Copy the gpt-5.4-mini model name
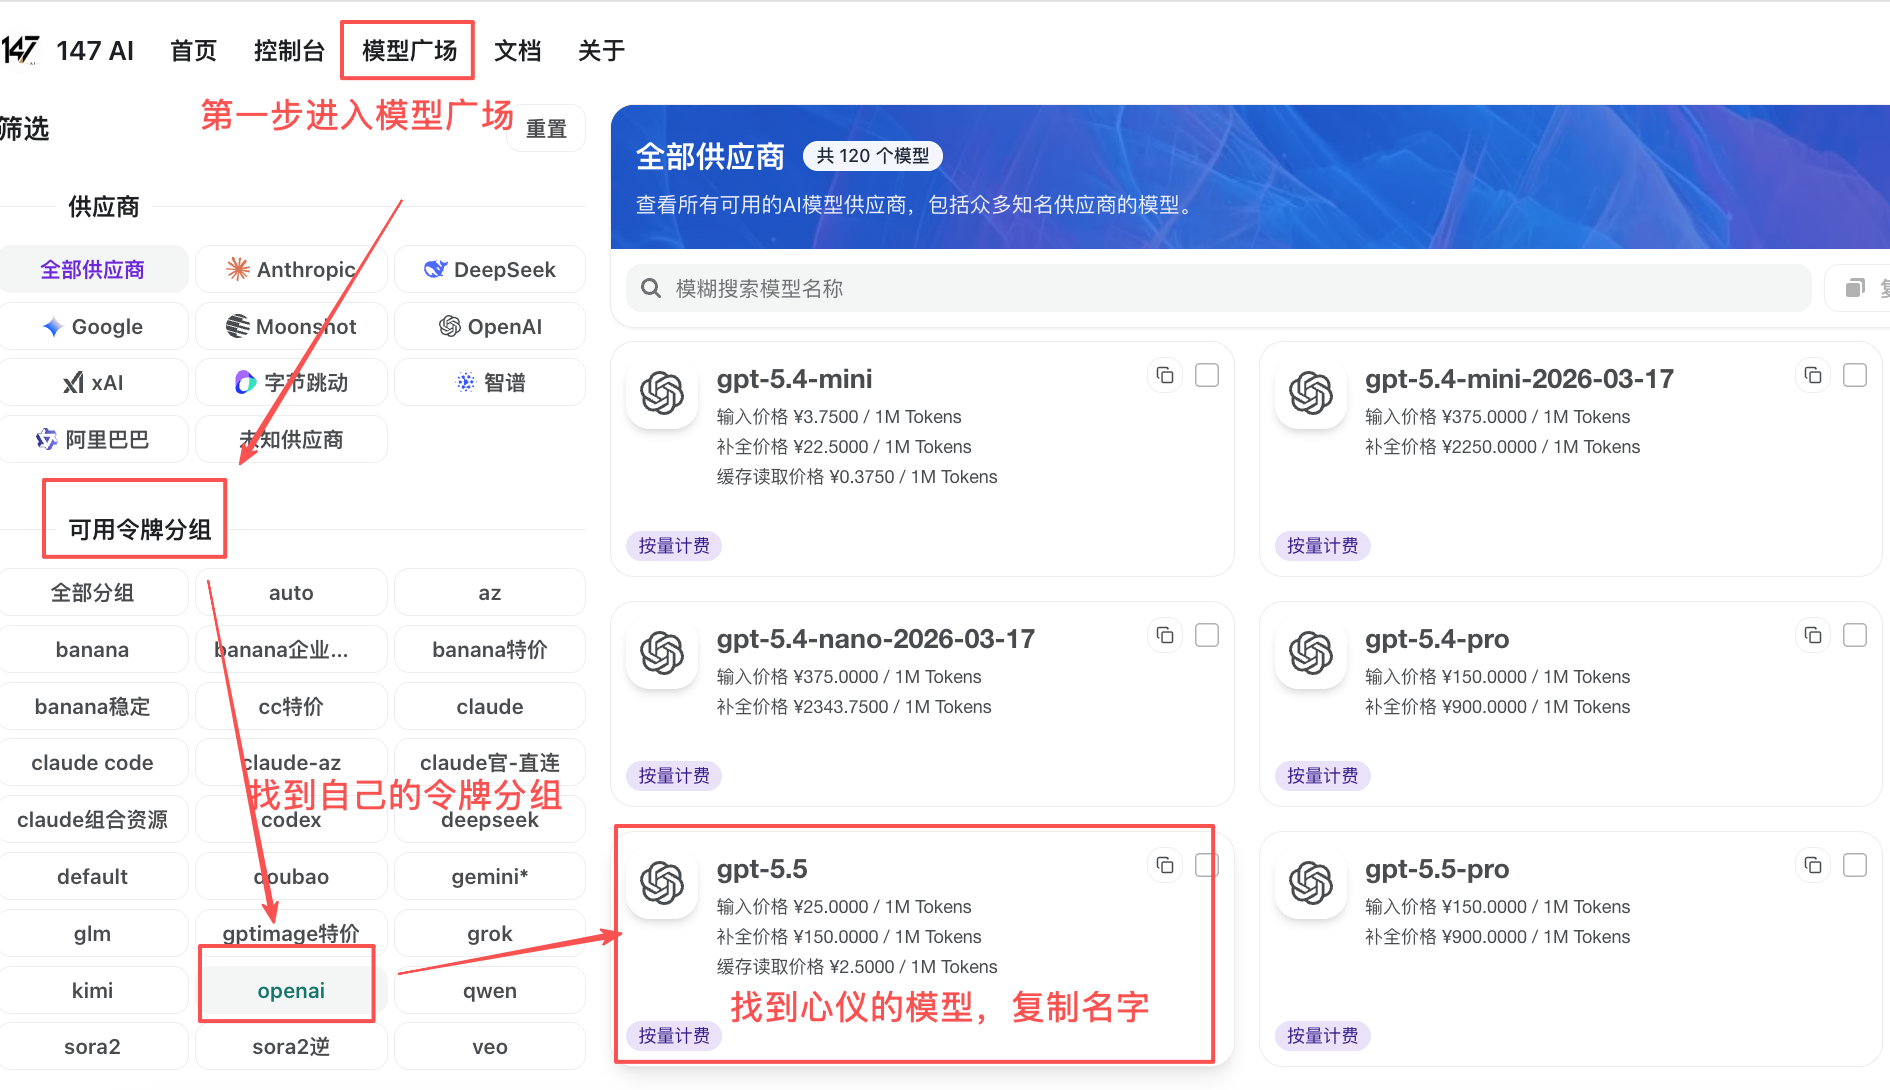 click(x=1165, y=375)
